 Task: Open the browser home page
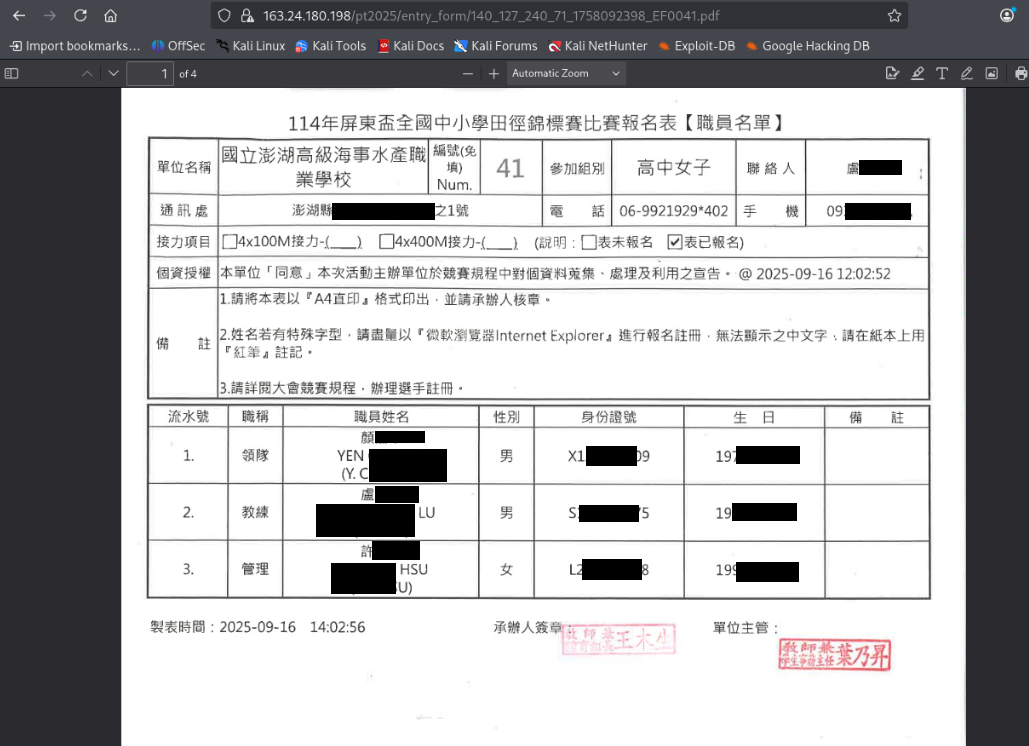[x=110, y=16]
